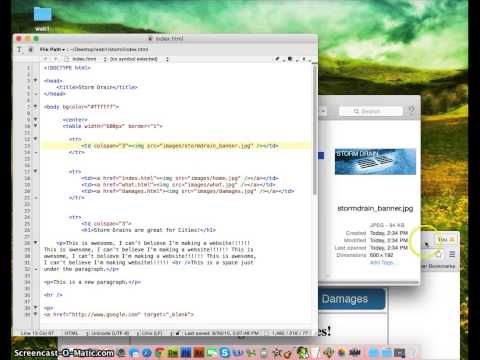Click the index.html home.jpg link code line
This screenshot has width=480, height=360.
pos(180,178)
